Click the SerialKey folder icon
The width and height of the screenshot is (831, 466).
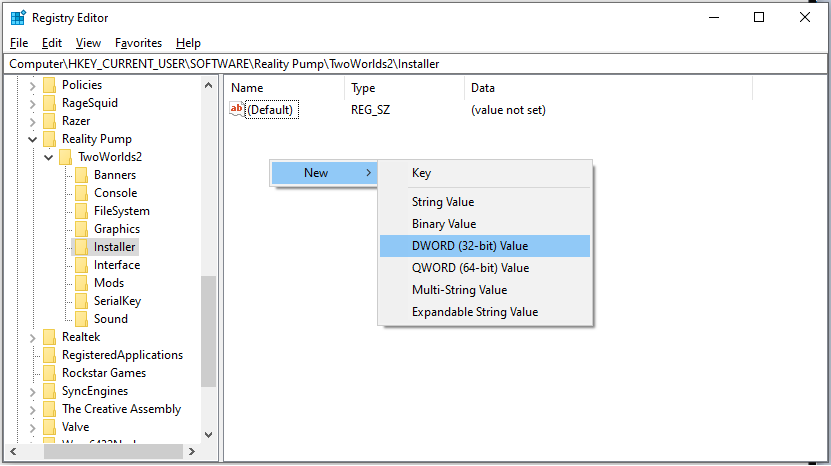[x=82, y=301]
